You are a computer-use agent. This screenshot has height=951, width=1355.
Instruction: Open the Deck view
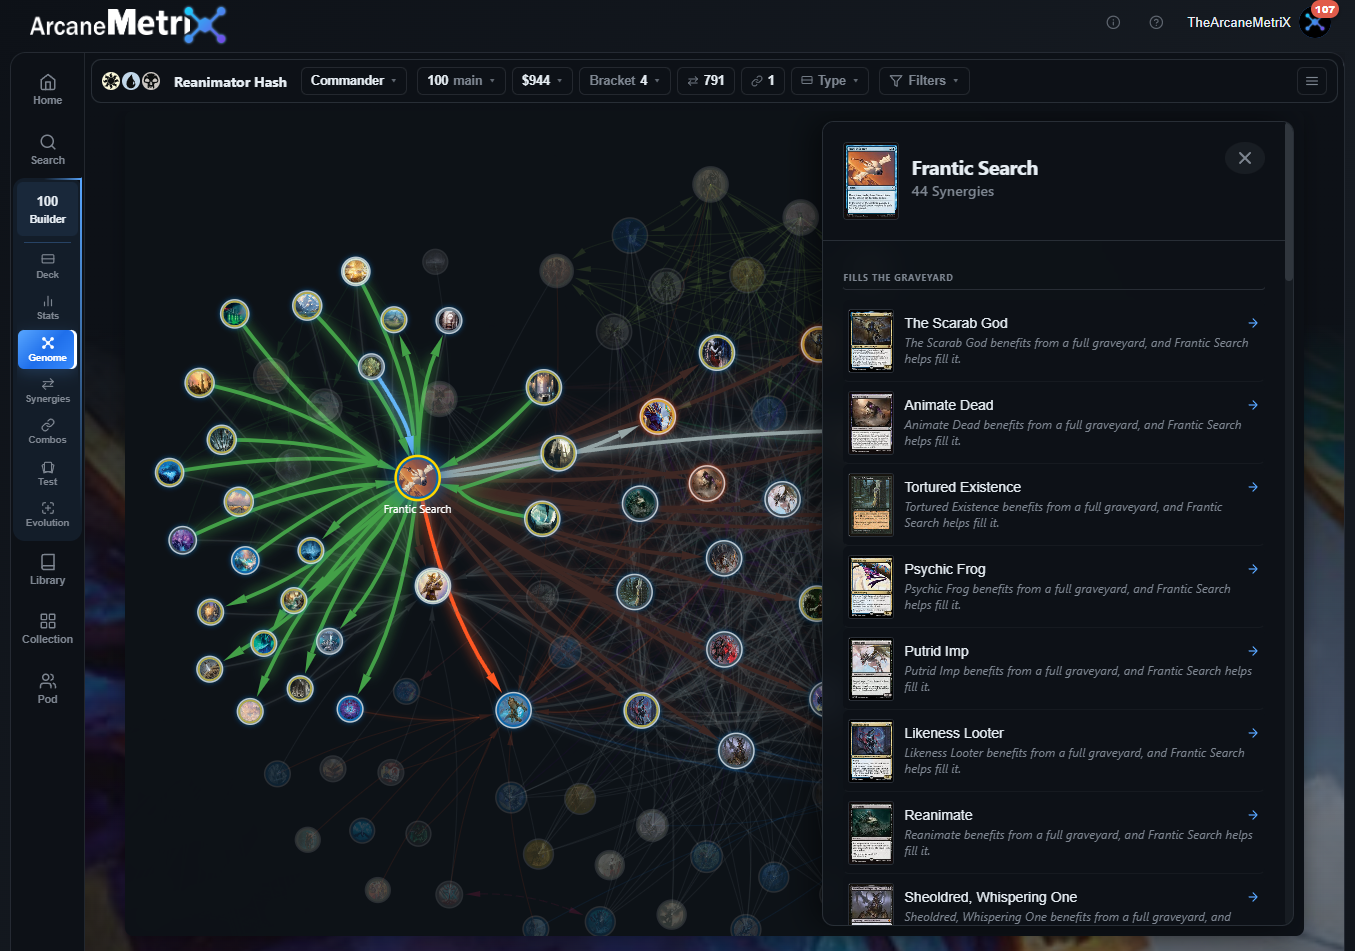pyautogui.click(x=47, y=266)
